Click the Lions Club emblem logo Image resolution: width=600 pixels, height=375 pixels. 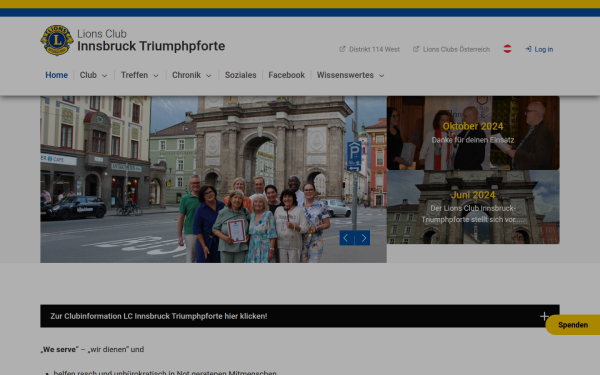tap(57, 40)
